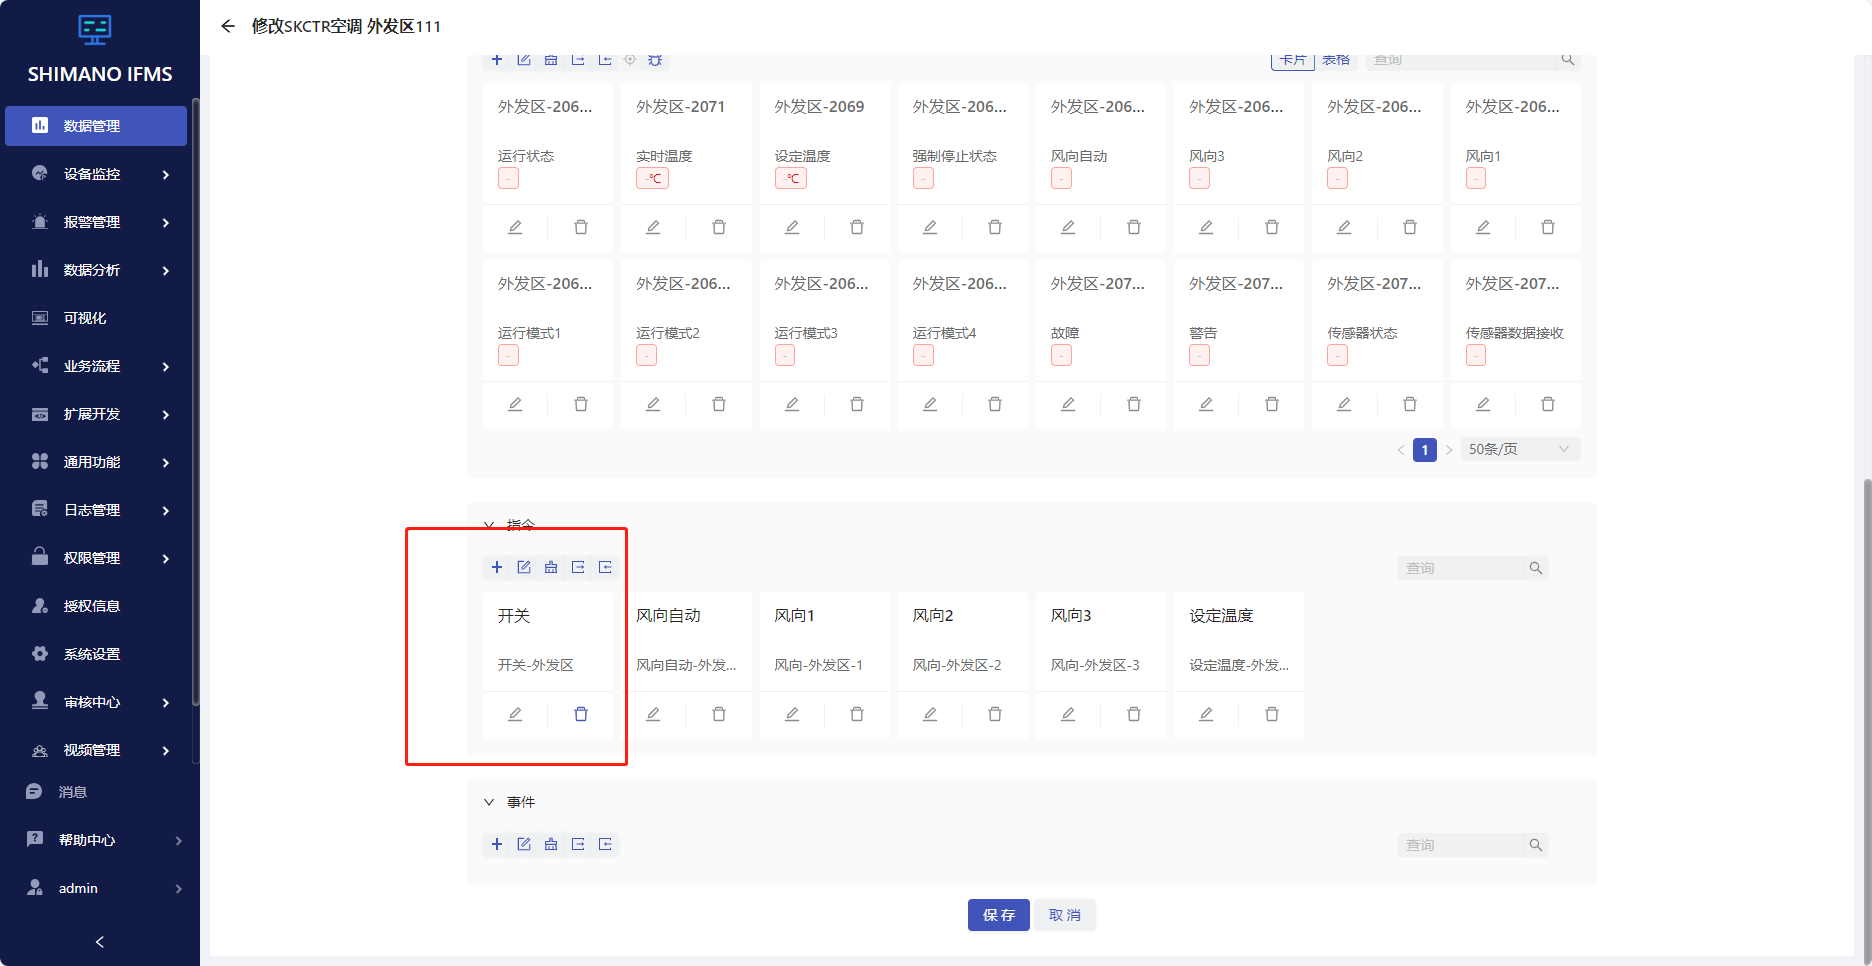
Task: Add a new command in 指令 toolbar
Action: click(497, 567)
